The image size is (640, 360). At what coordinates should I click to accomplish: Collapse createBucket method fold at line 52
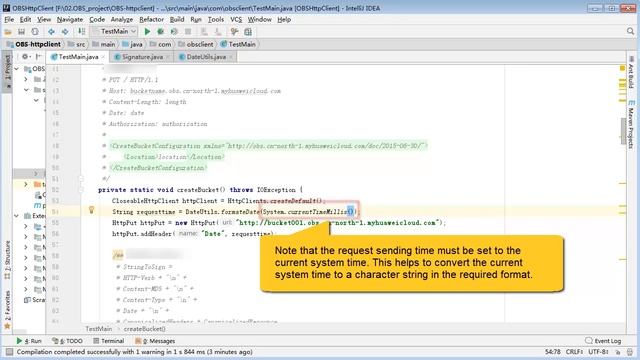pyautogui.click(x=81, y=189)
